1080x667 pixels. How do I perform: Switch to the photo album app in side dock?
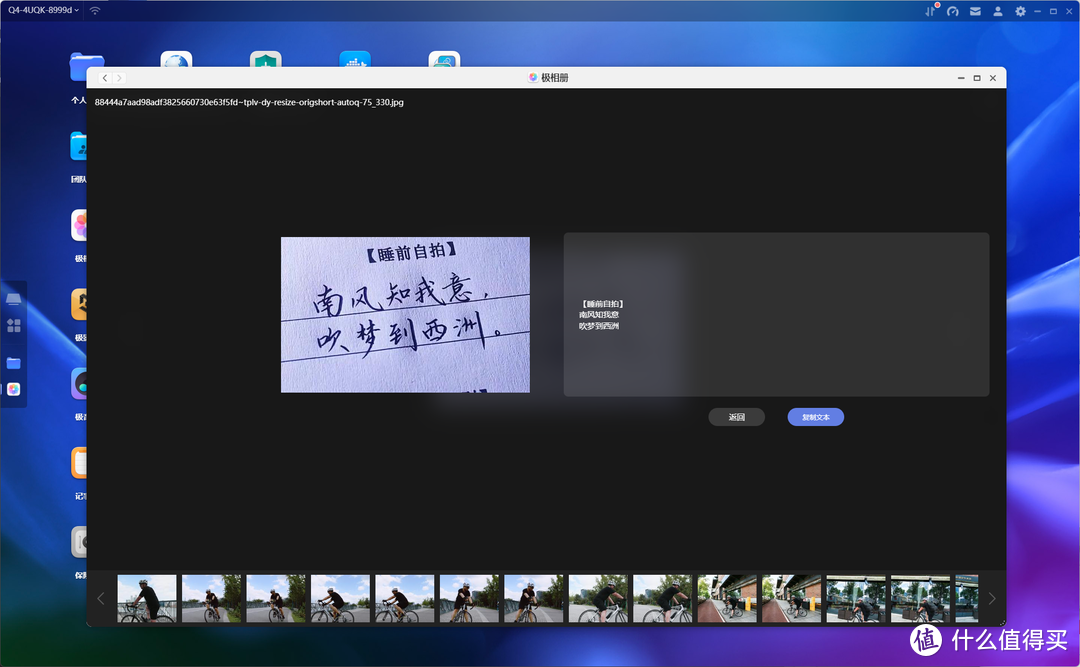[14, 389]
